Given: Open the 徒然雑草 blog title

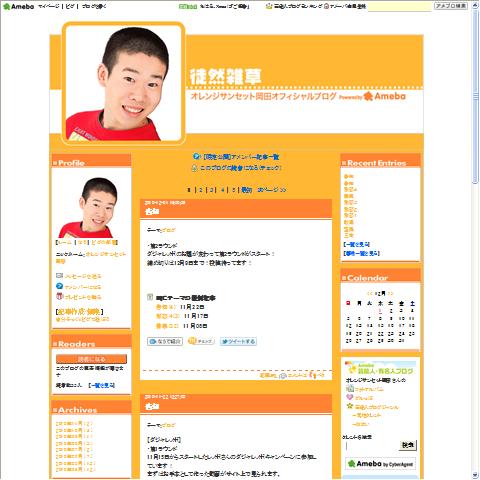Looking at the screenshot, I should click(225, 76).
